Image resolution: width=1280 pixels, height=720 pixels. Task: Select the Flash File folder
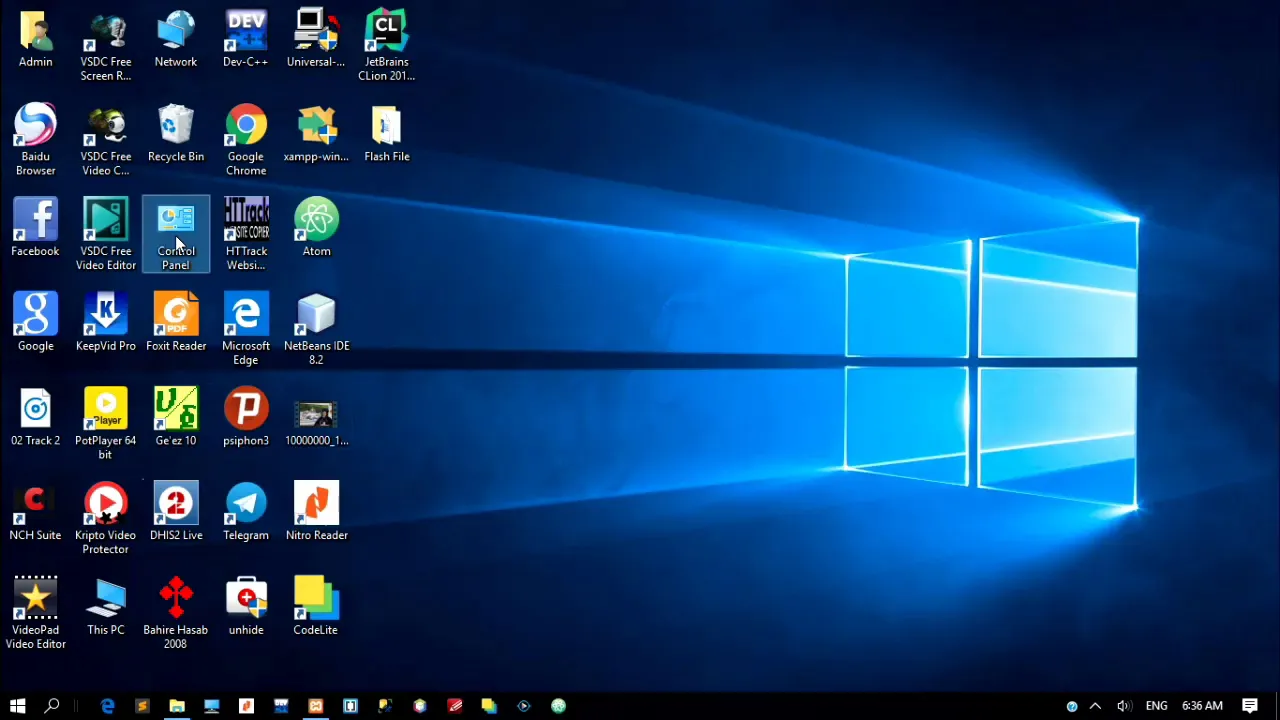coord(387,134)
